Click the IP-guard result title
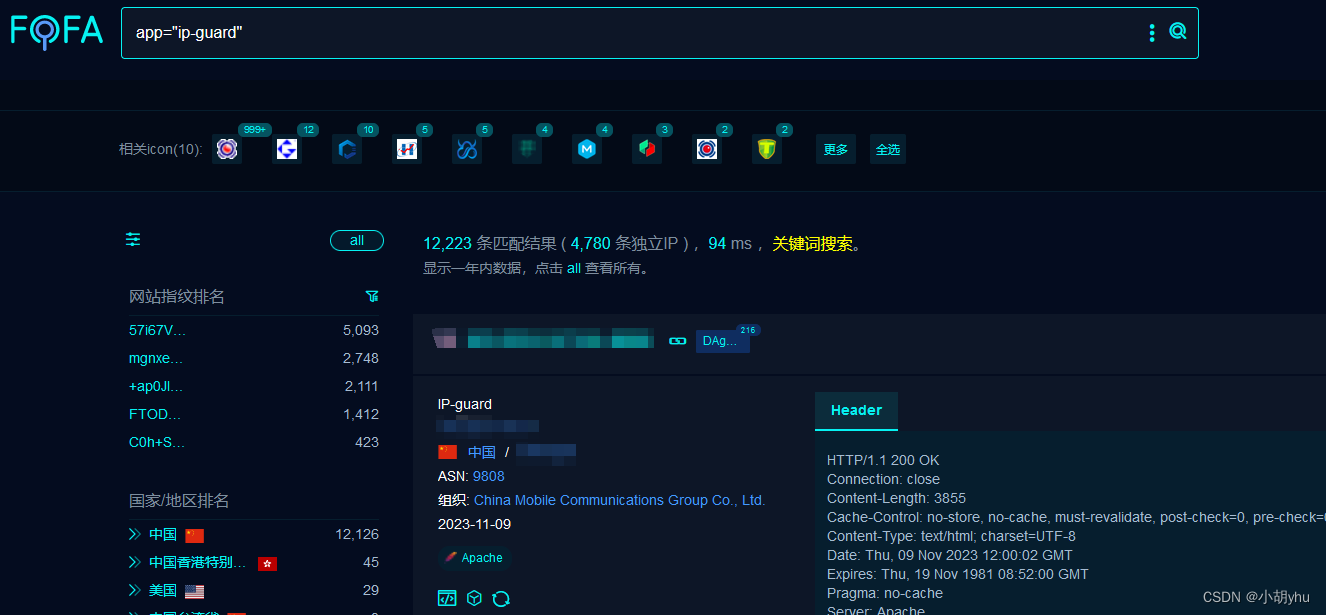The image size is (1326, 615). (465, 404)
